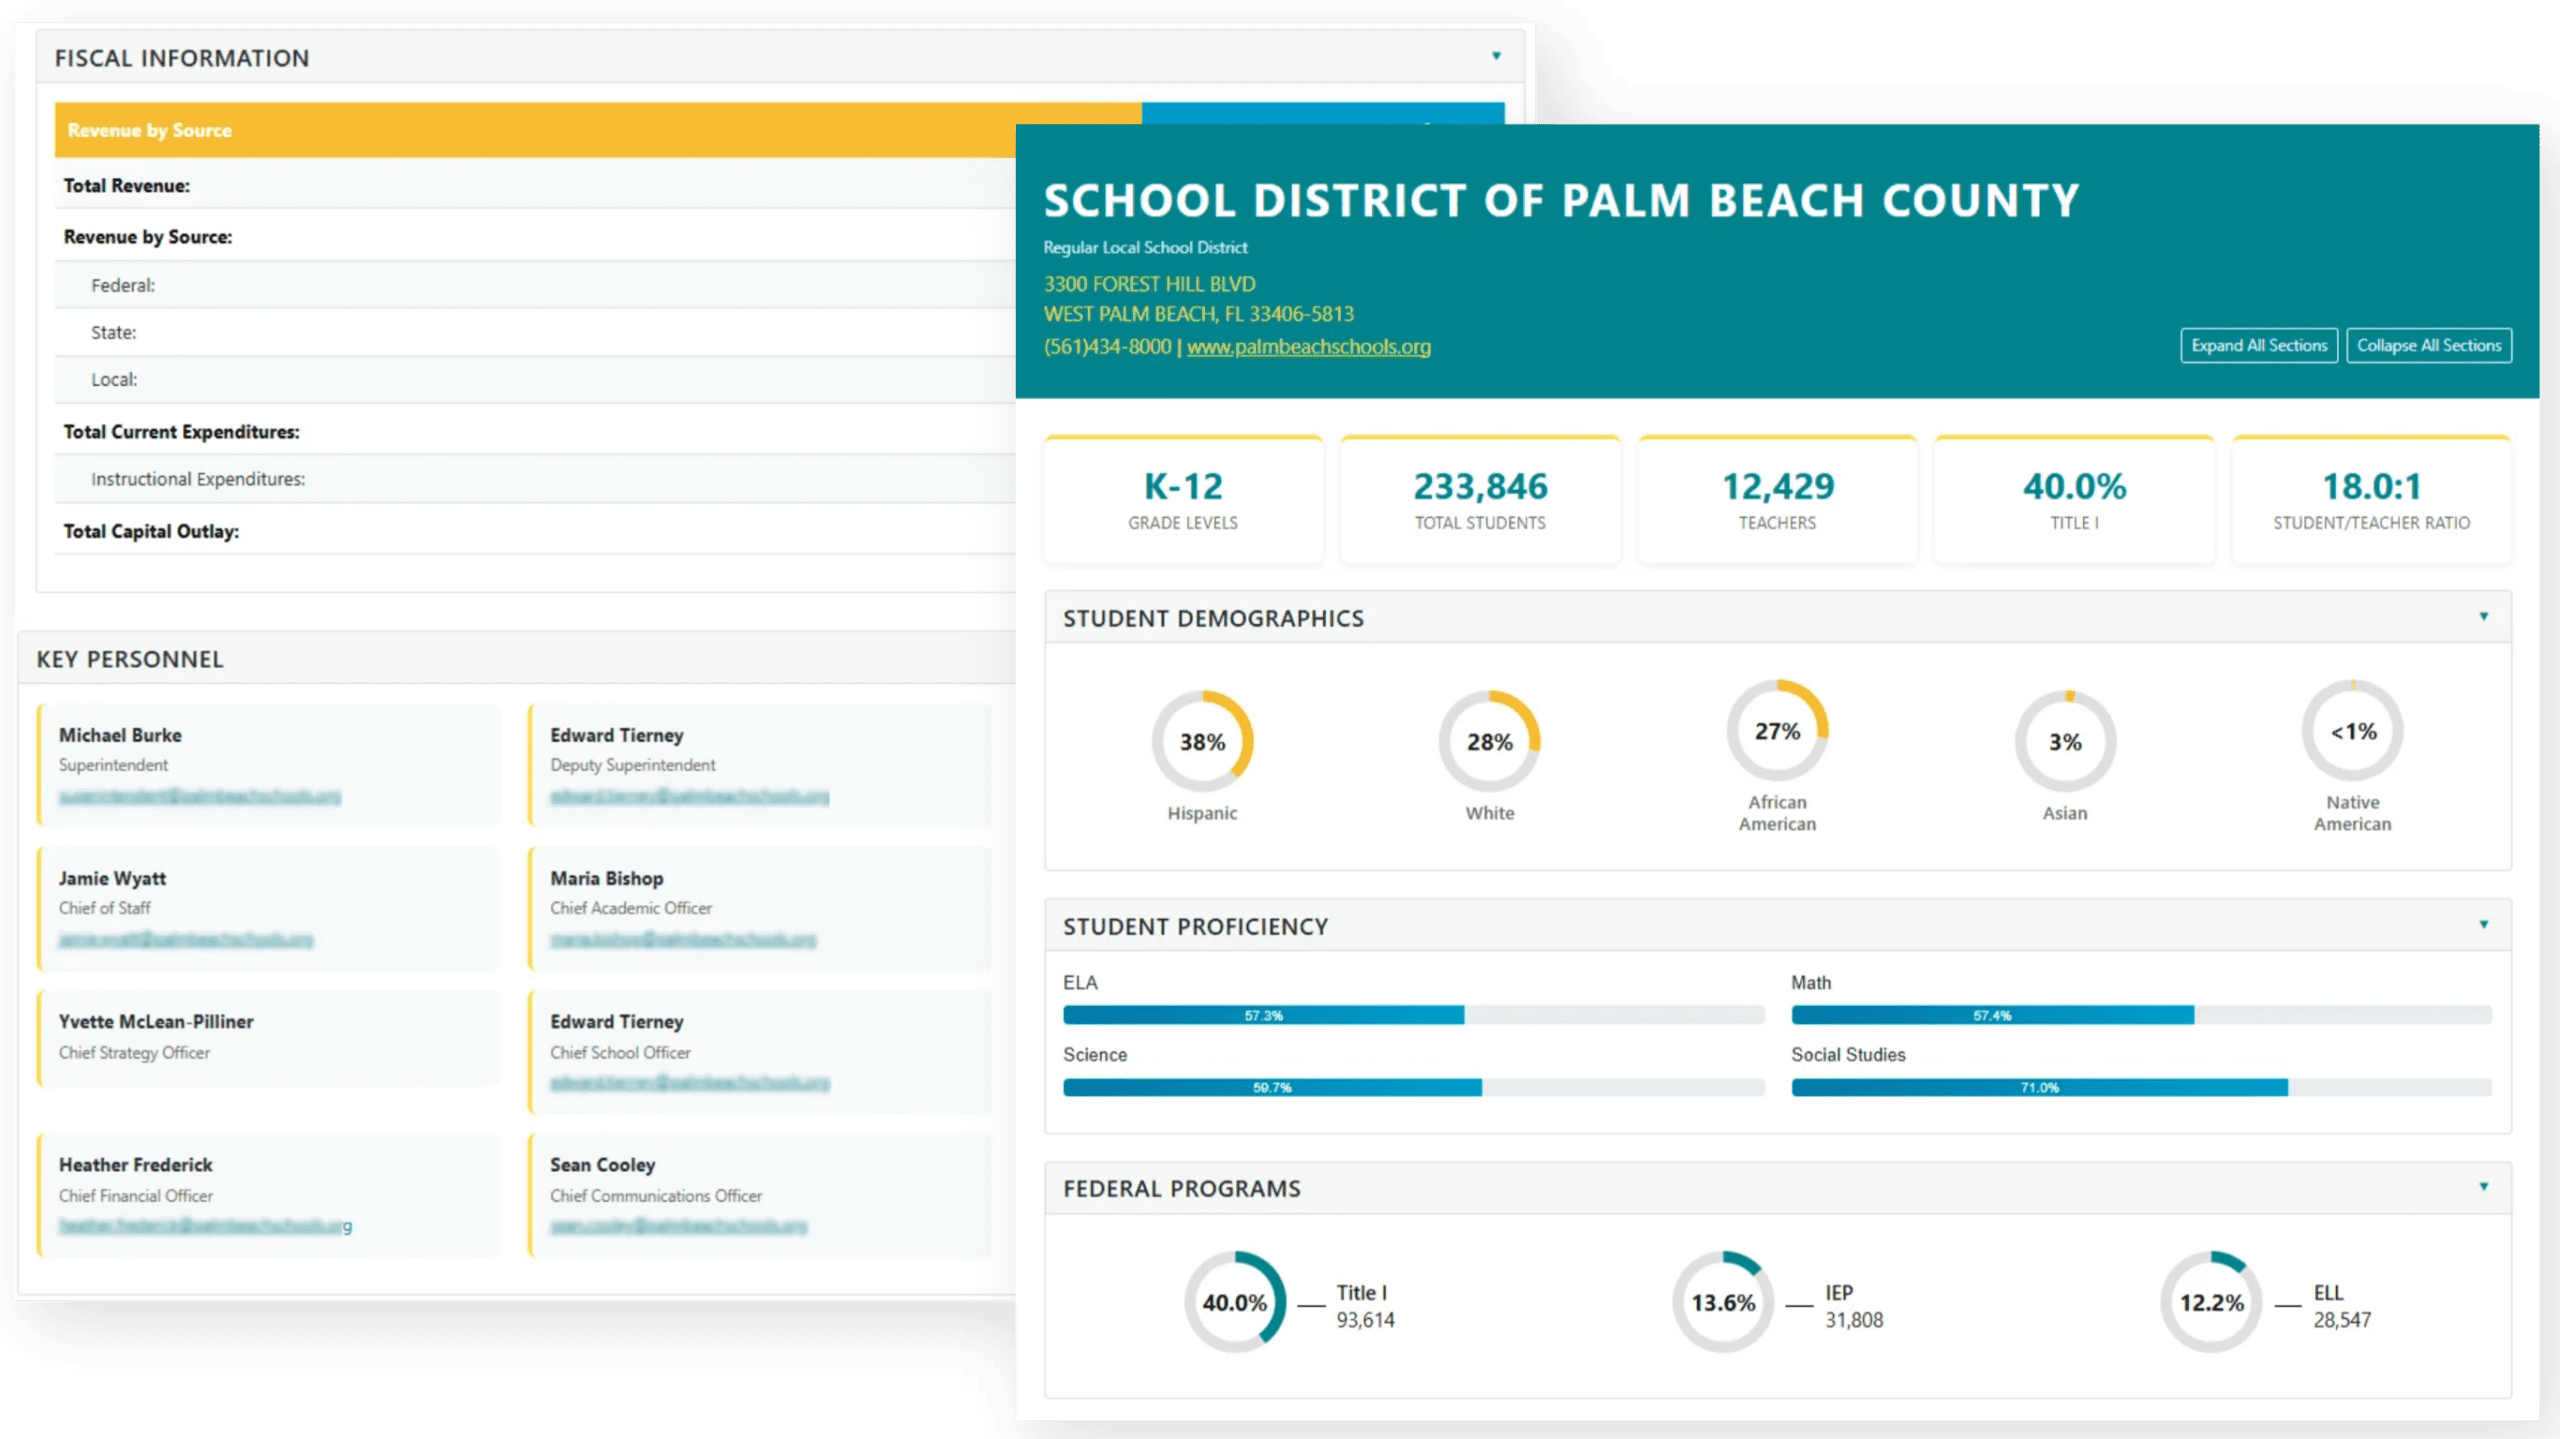The height and width of the screenshot is (1439, 2560).
Task: Click the White 28% donut chart
Action: click(x=1489, y=742)
